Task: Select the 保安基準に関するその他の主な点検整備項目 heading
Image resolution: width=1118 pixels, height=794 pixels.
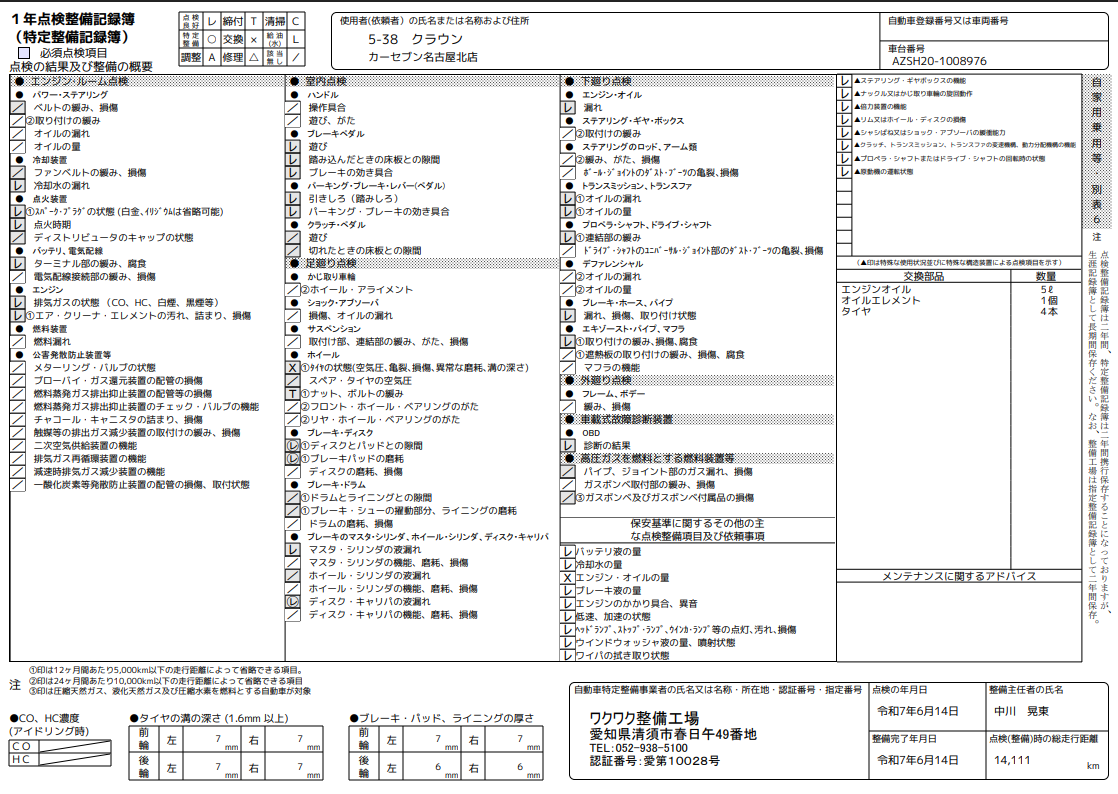Action: [697, 530]
